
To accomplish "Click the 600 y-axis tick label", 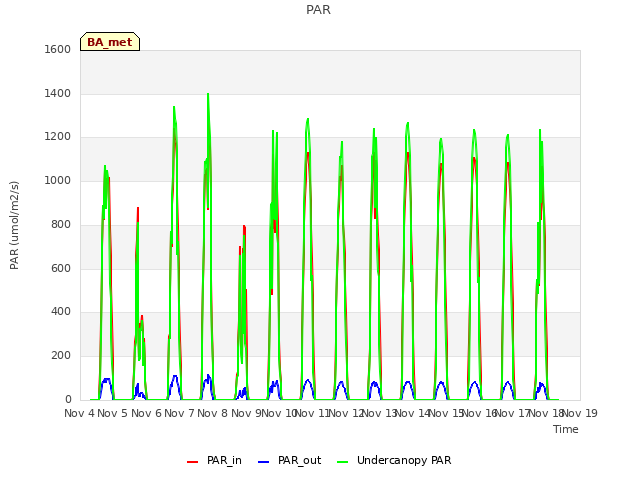I will pos(61,268).
